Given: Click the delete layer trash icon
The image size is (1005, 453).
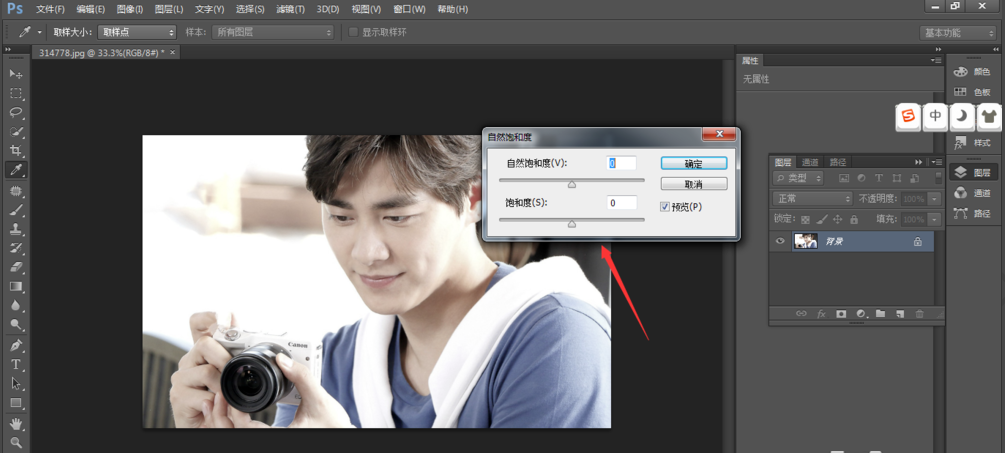Looking at the screenshot, I should 919,314.
